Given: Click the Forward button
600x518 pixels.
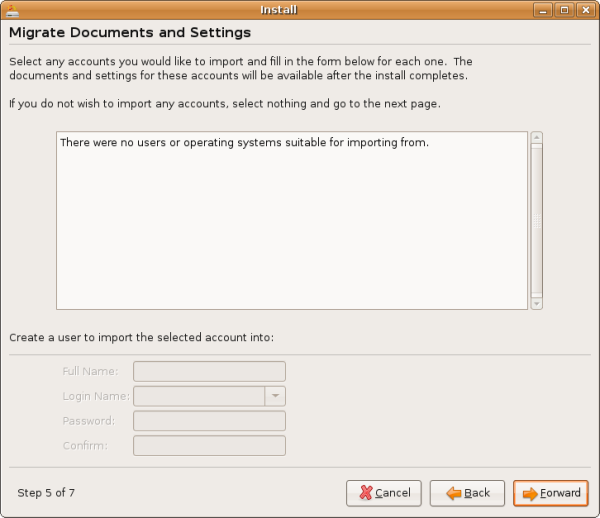Looking at the screenshot, I should tap(551, 493).
